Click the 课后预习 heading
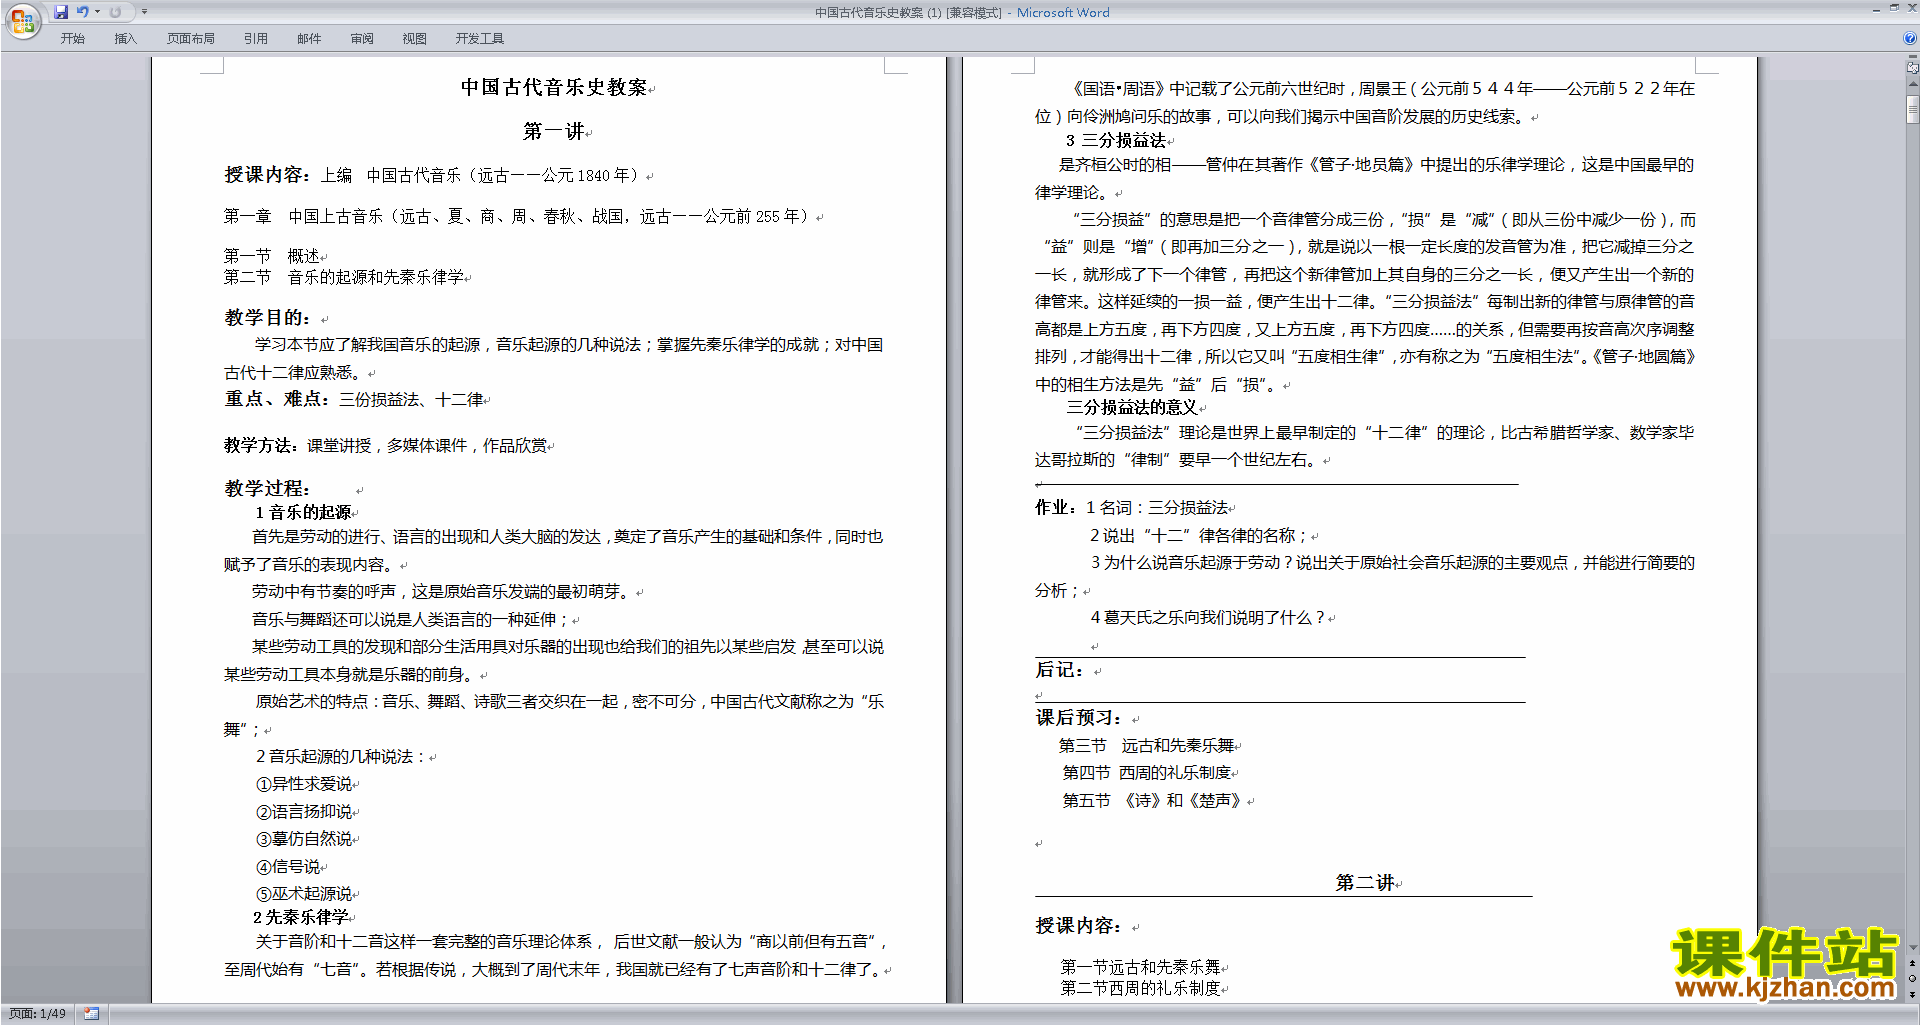Image resolution: width=1920 pixels, height=1025 pixels. pyautogui.click(x=1078, y=718)
